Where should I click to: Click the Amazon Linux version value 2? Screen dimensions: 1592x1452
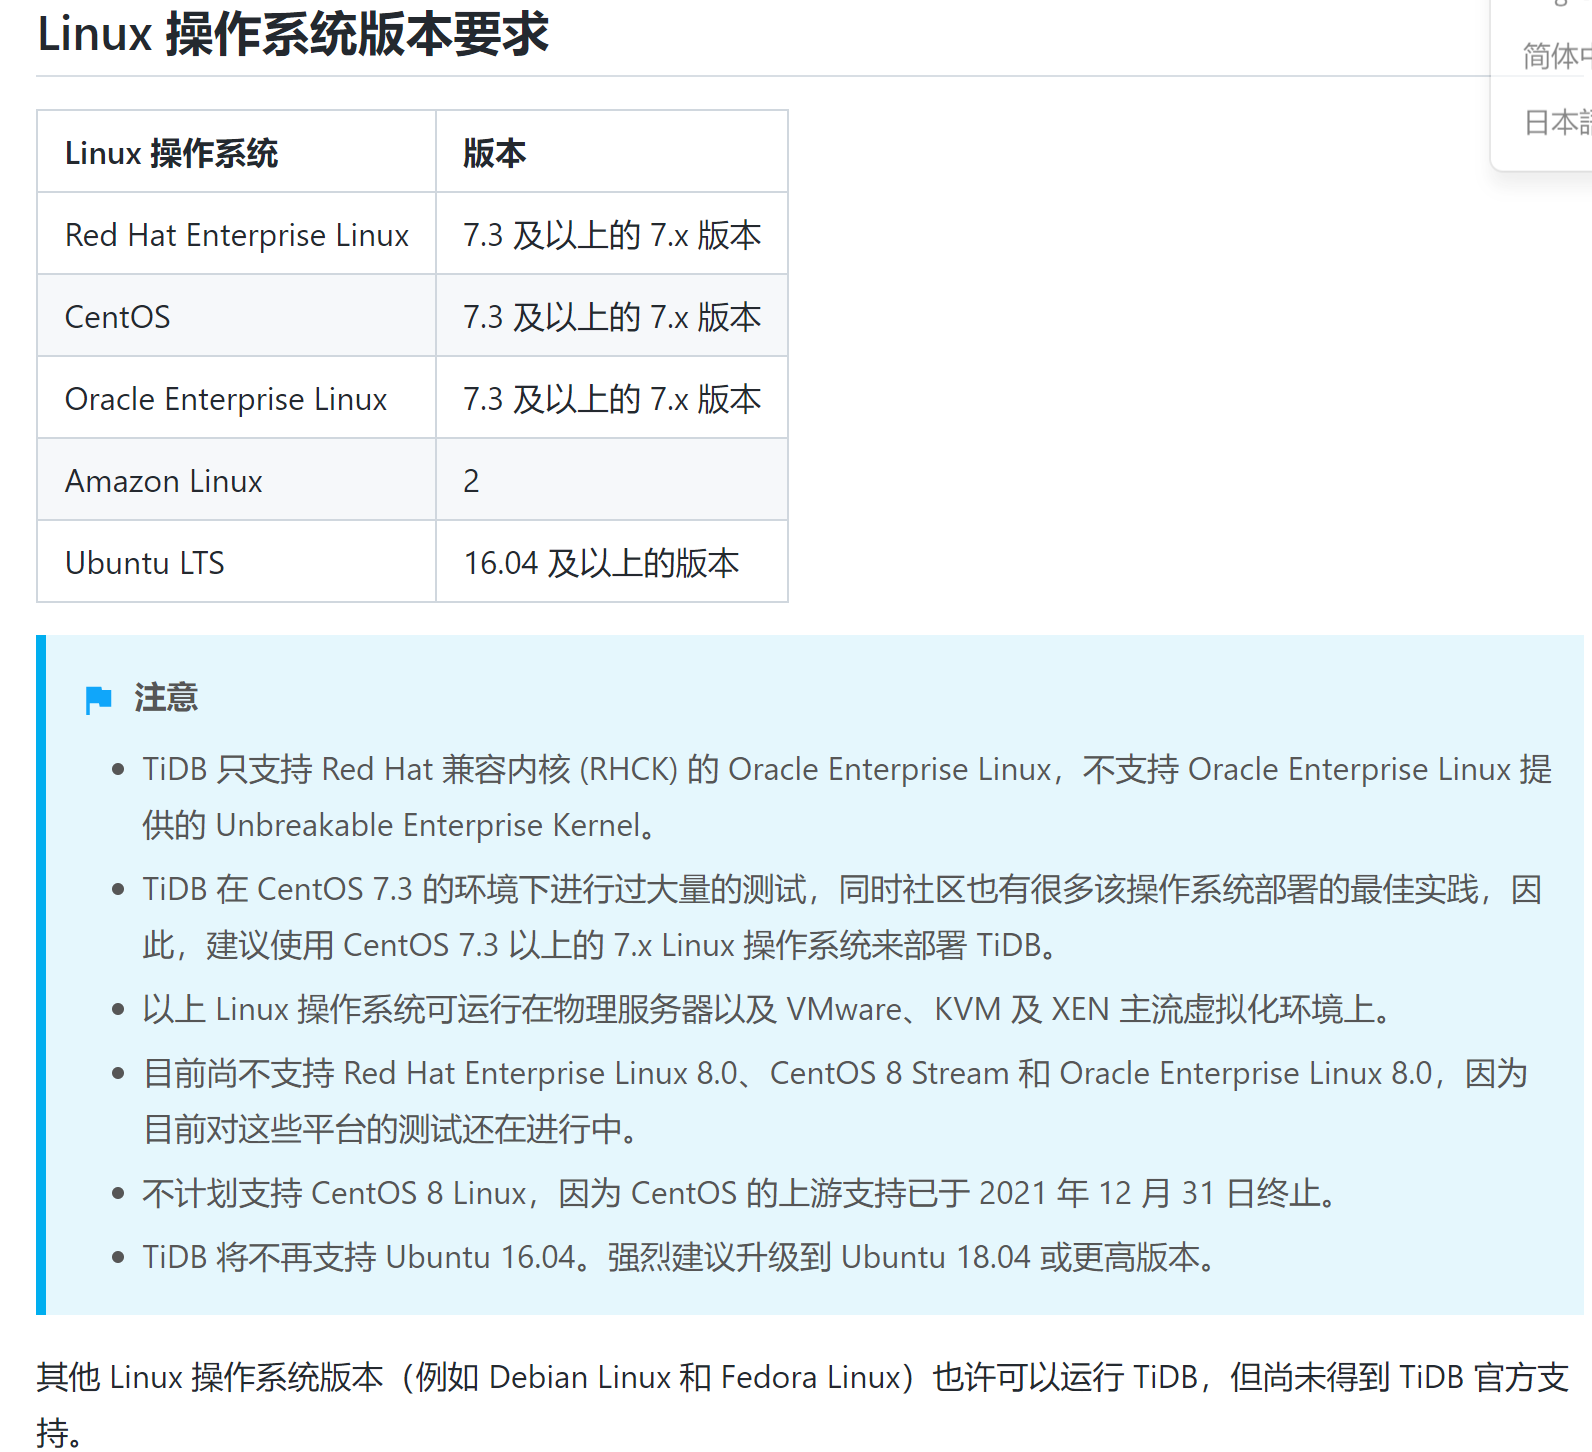pos(612,480)
